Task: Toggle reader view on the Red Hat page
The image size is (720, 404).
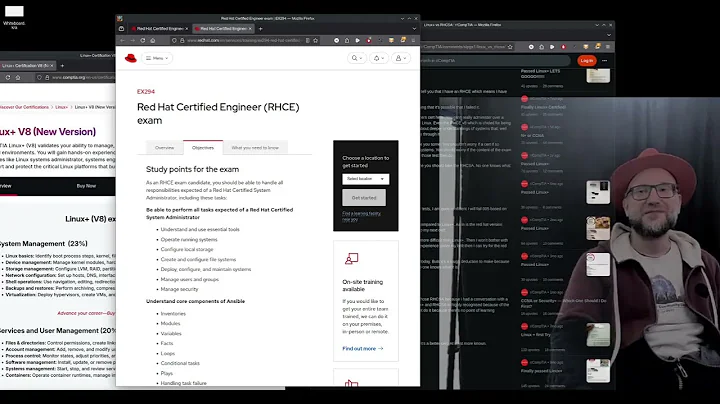Action: [307, 40]
